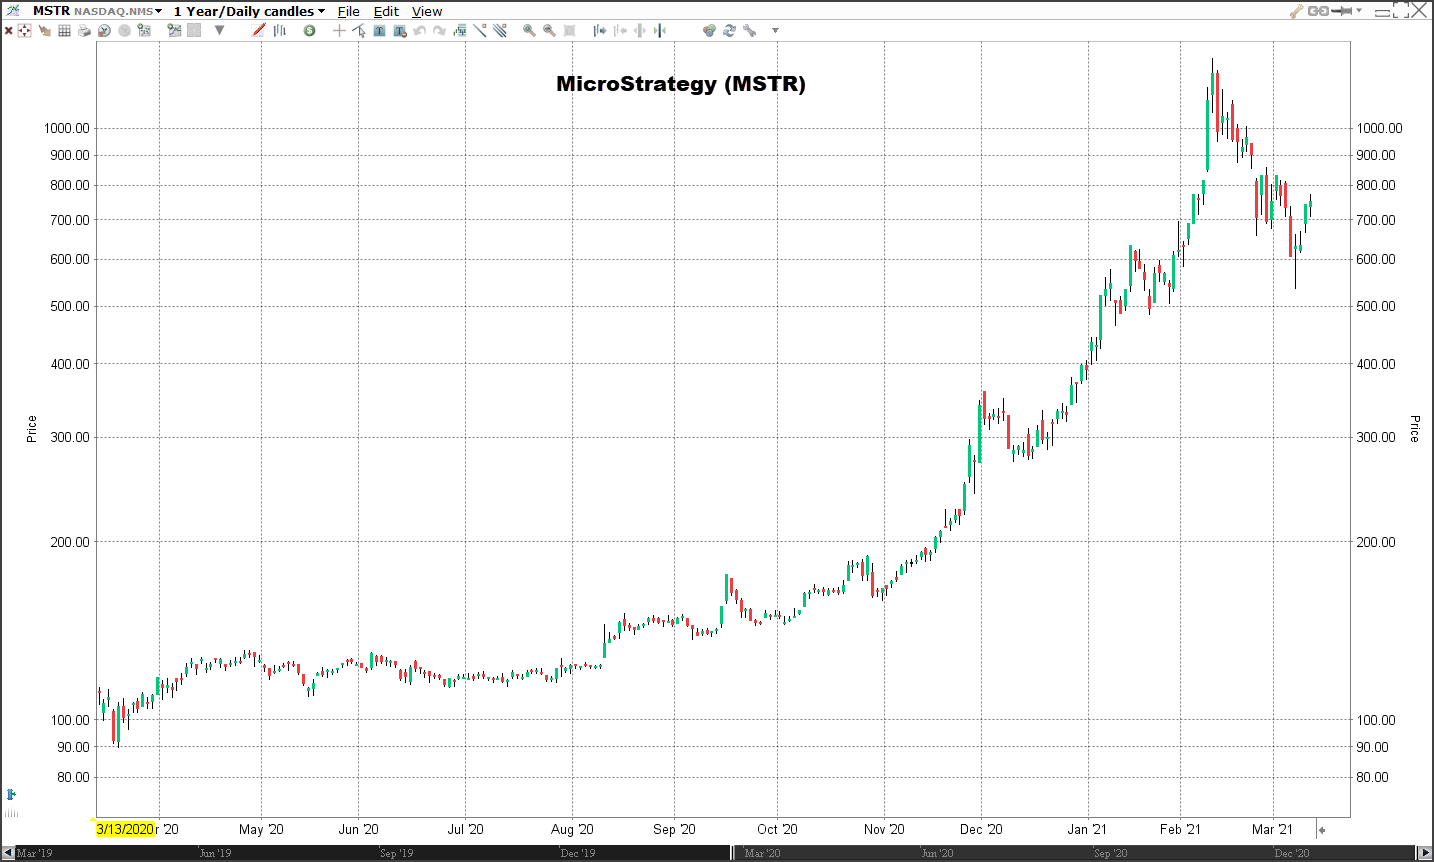
Task: Expand the toolbar overflow arrow
Action: pos(775,31)
